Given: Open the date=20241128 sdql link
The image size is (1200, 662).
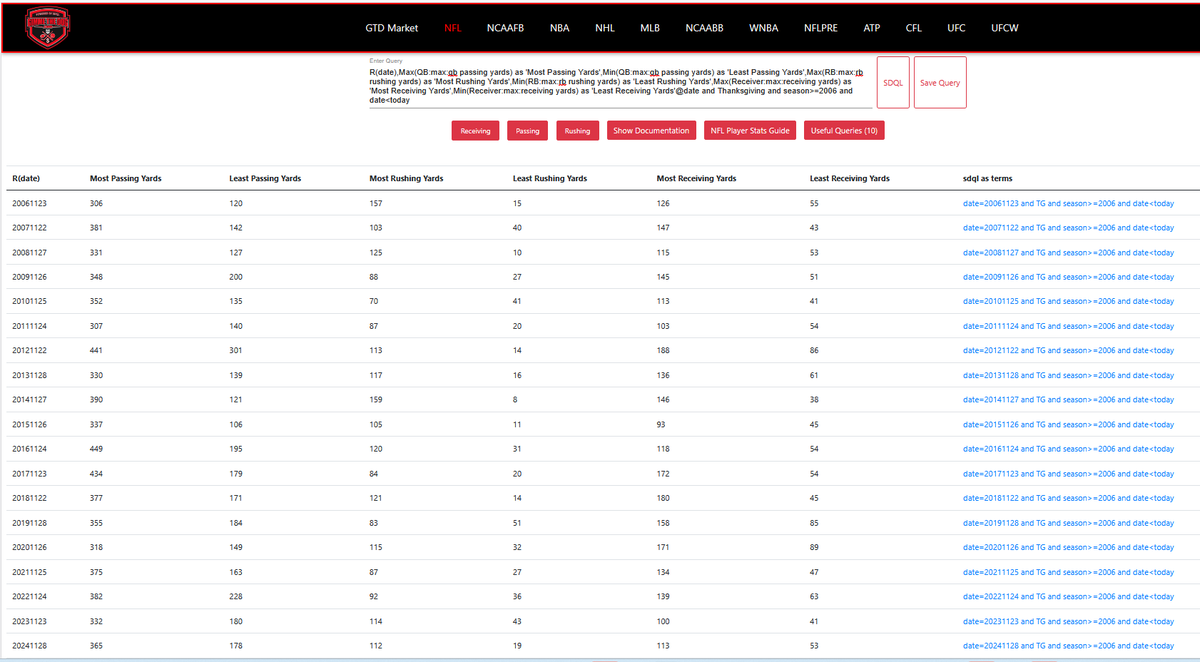Looking at the screenshot, I should point(1068,646).
